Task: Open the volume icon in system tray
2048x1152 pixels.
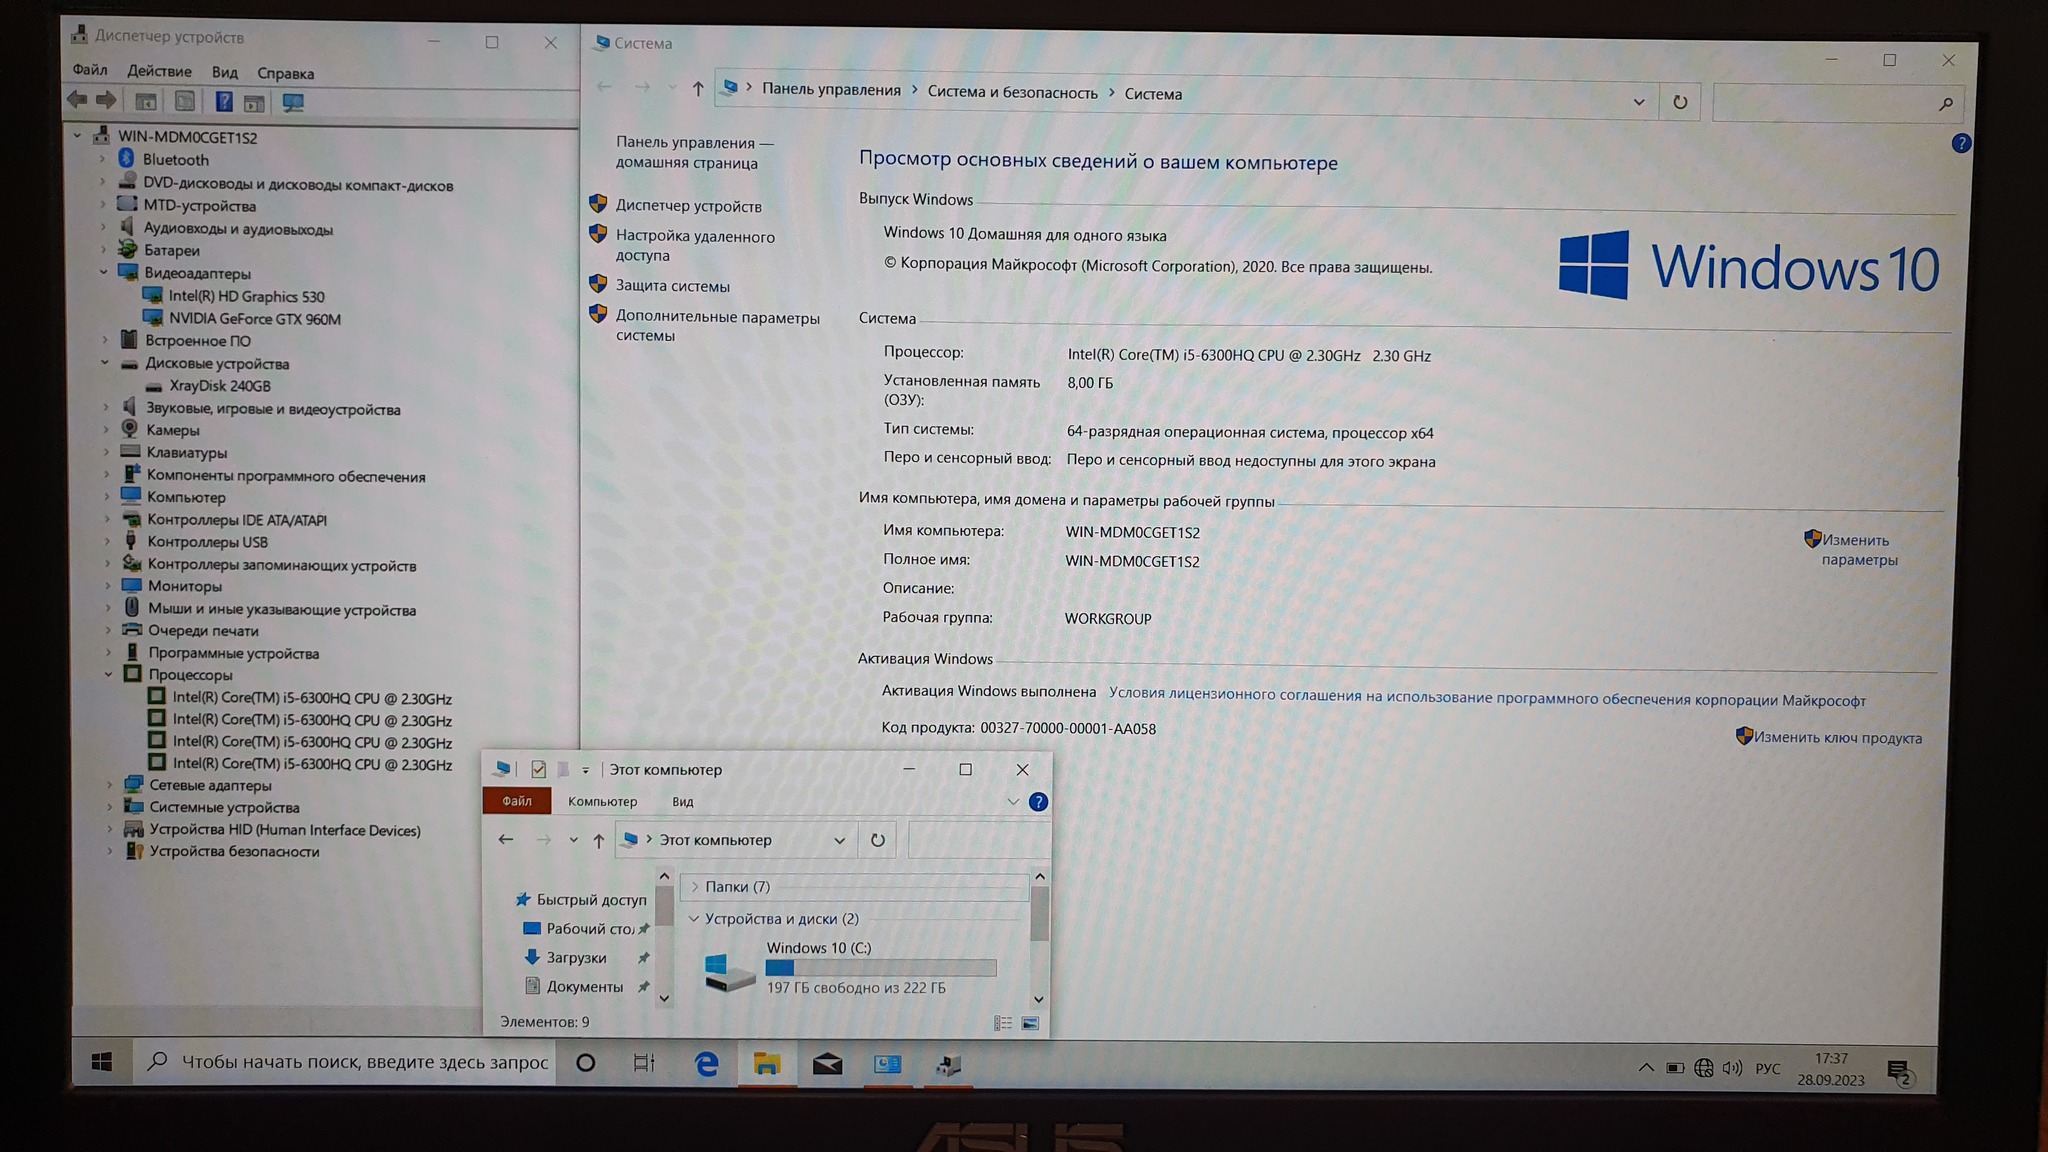Action: 1733,1068
